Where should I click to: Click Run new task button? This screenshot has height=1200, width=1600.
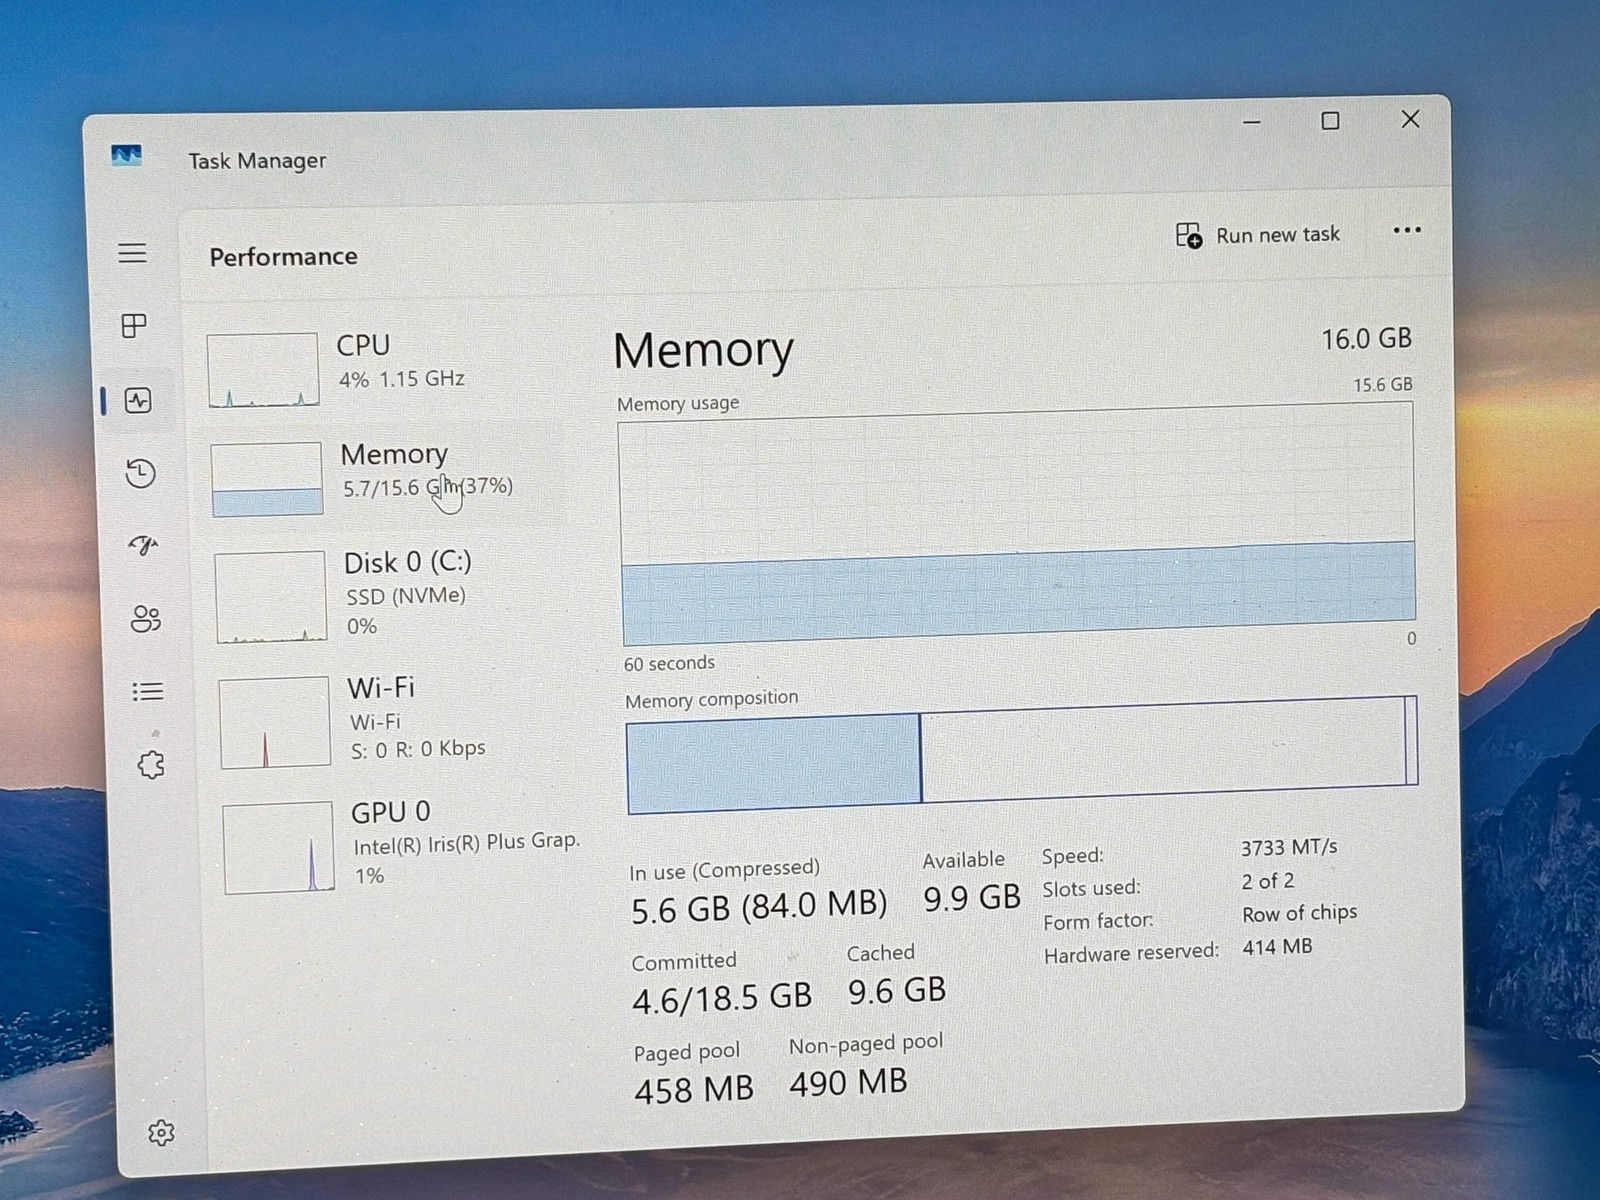pos(1258,235)
